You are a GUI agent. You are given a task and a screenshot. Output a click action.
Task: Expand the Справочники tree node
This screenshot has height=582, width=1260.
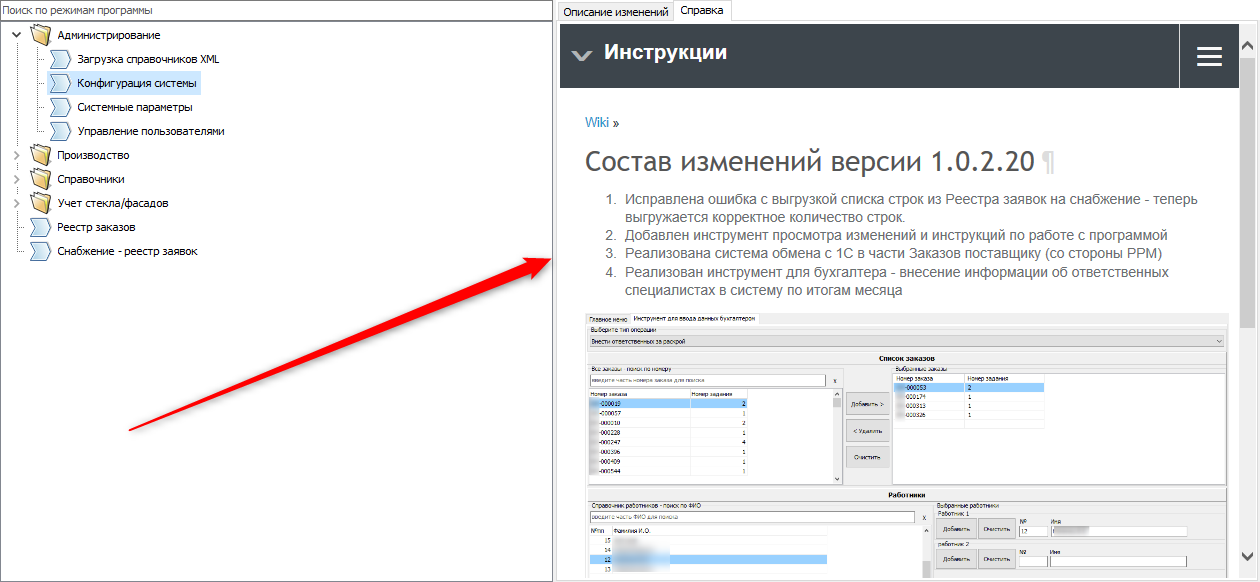click(x=17, y=180)
